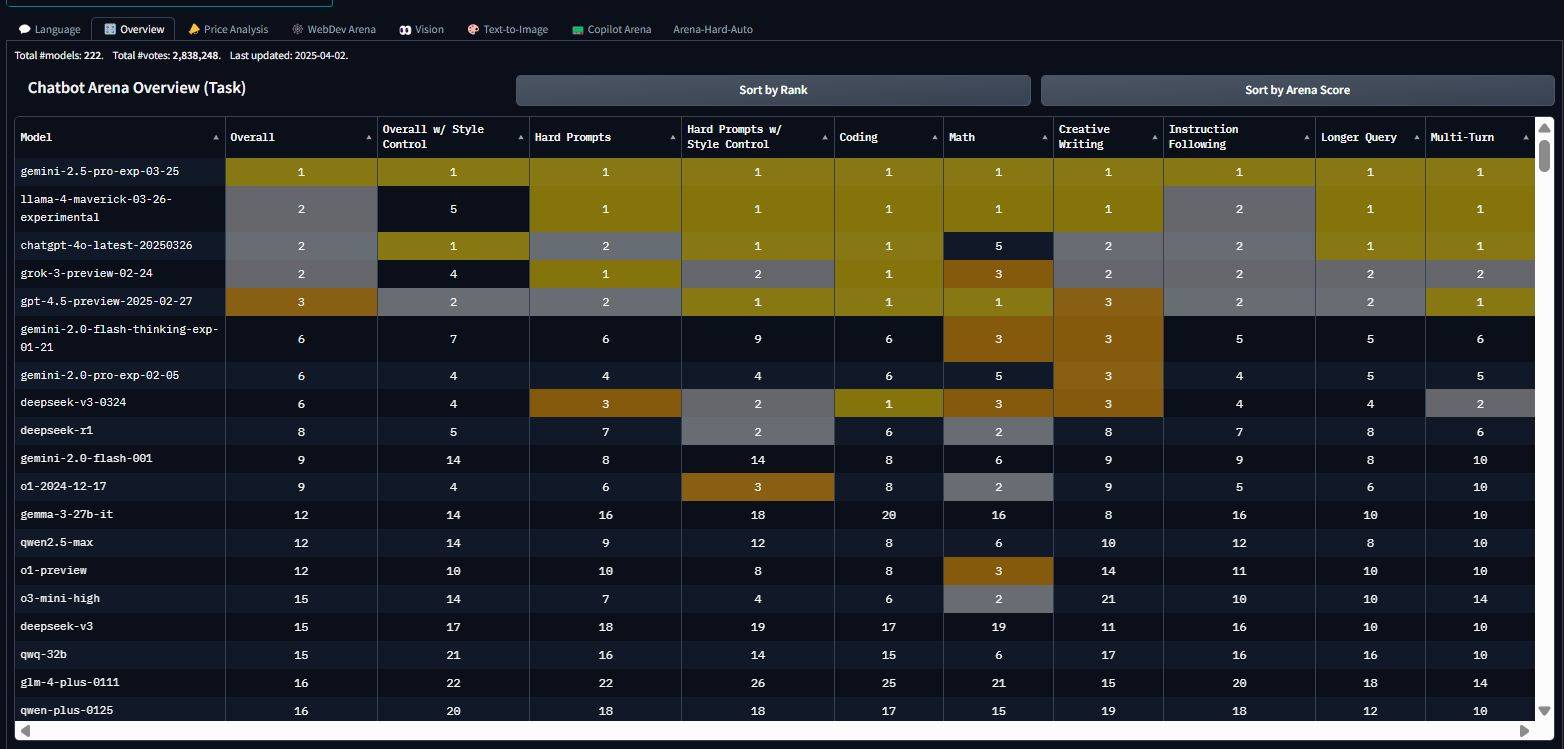
Task: Open the Vision tab
Action: 422,29
